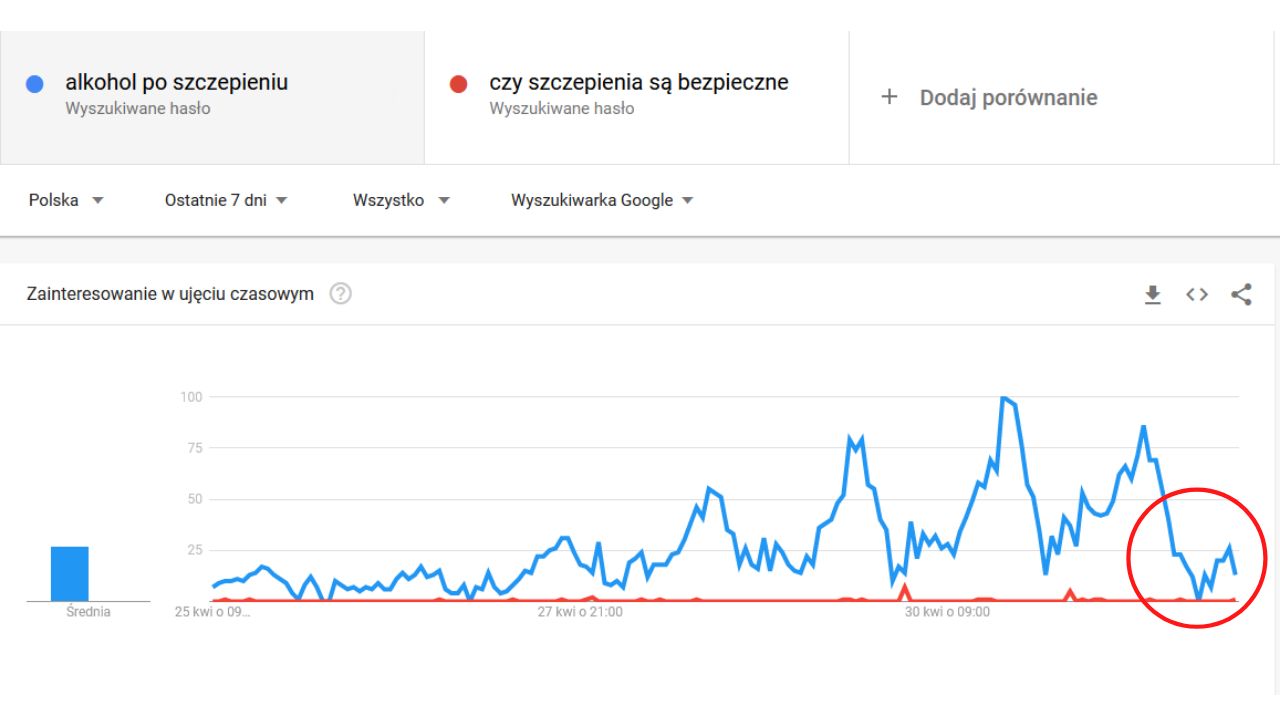The width and height of the screenshot is (1280, 720).
Task: Share the Zainteresowanie w ujęciu czasowym chart
Action: point(1241,295)
